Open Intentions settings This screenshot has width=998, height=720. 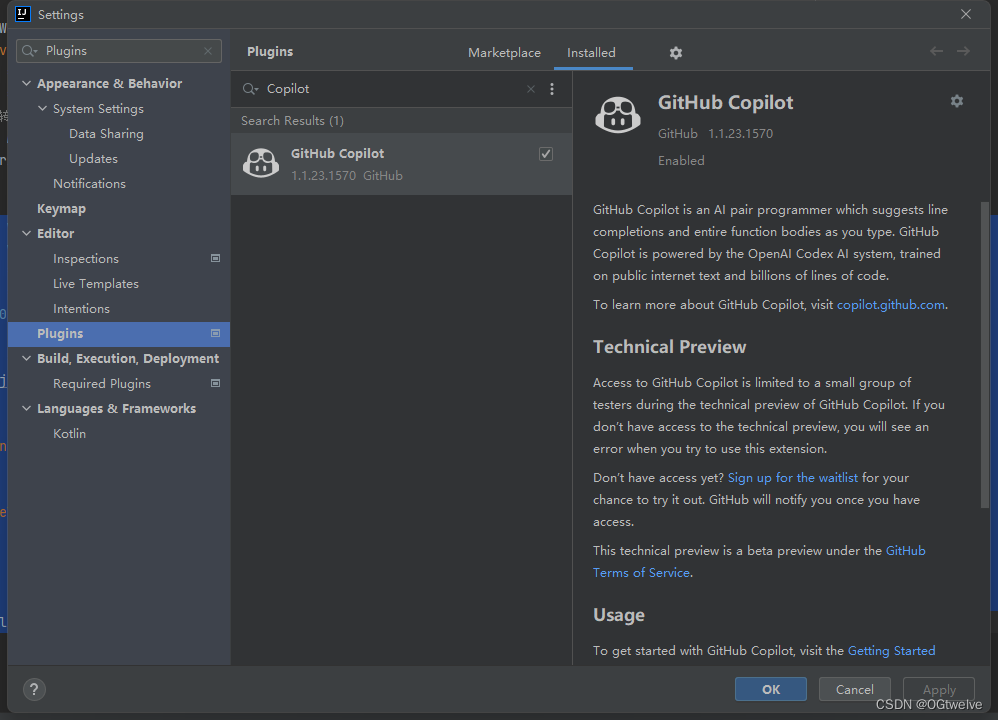pyautogui.click(x=81, y=309)
